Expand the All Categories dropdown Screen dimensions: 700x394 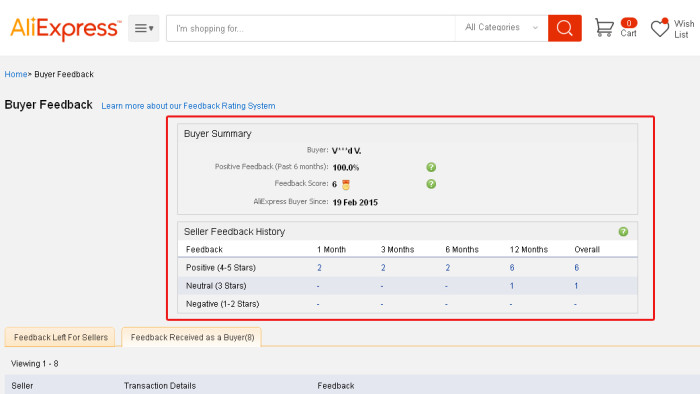(501, 28)
